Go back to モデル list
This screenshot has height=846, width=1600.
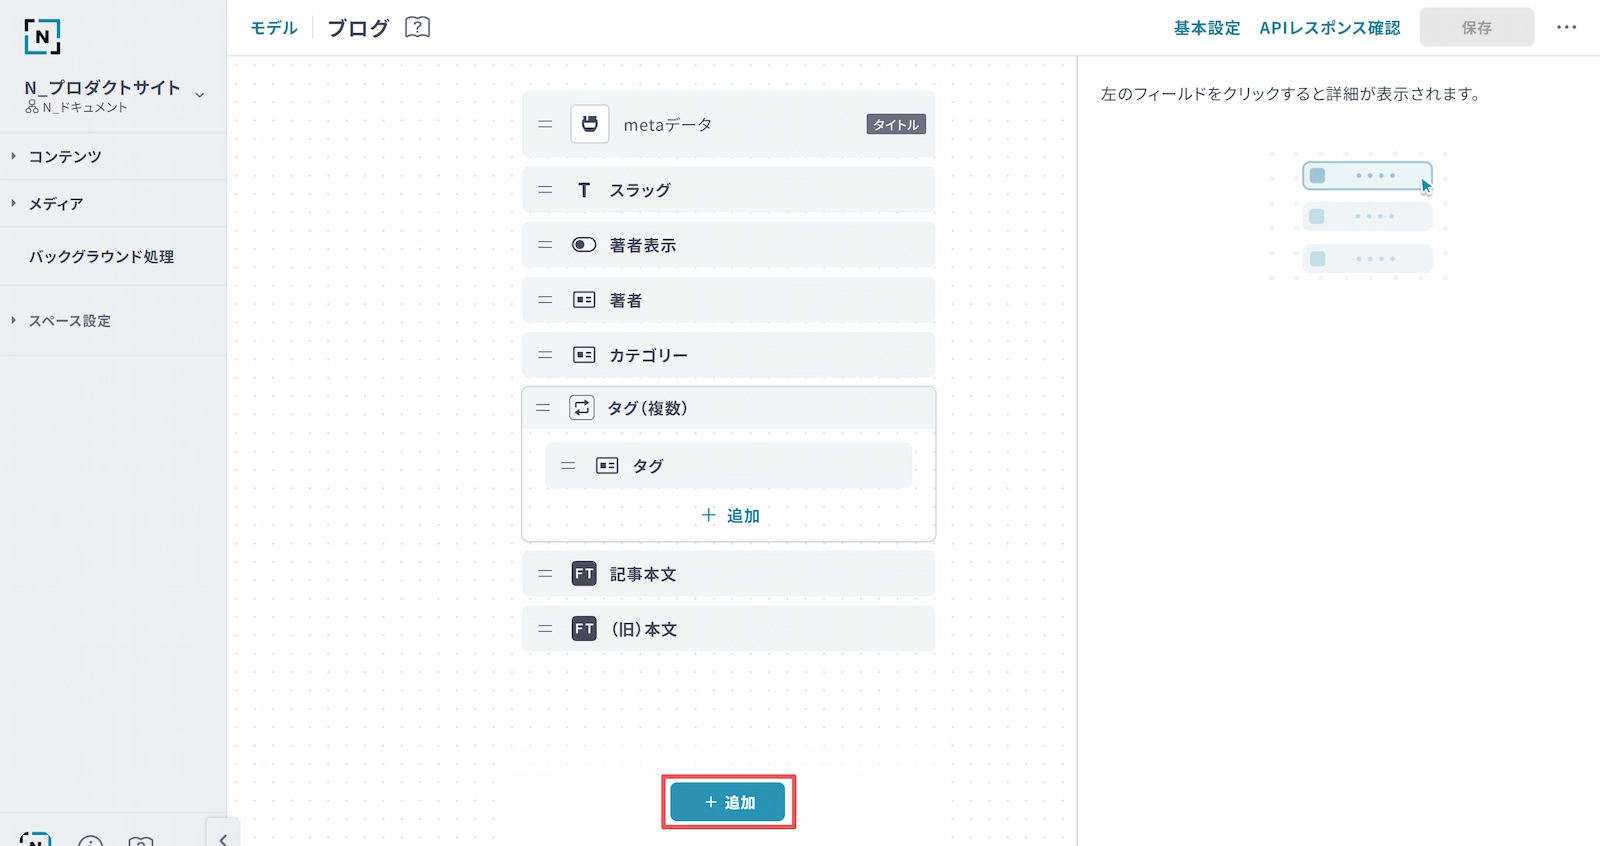tap(273, 28)
